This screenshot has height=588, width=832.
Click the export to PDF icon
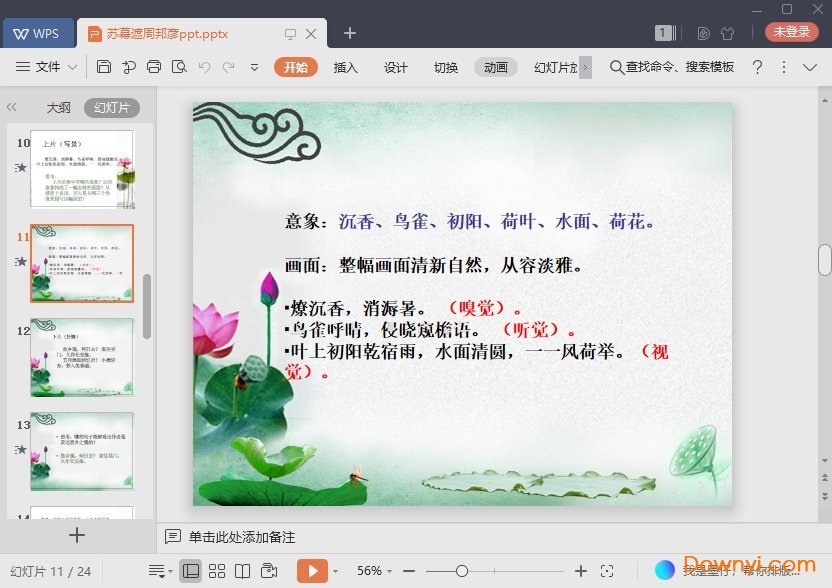pos(129,67)
